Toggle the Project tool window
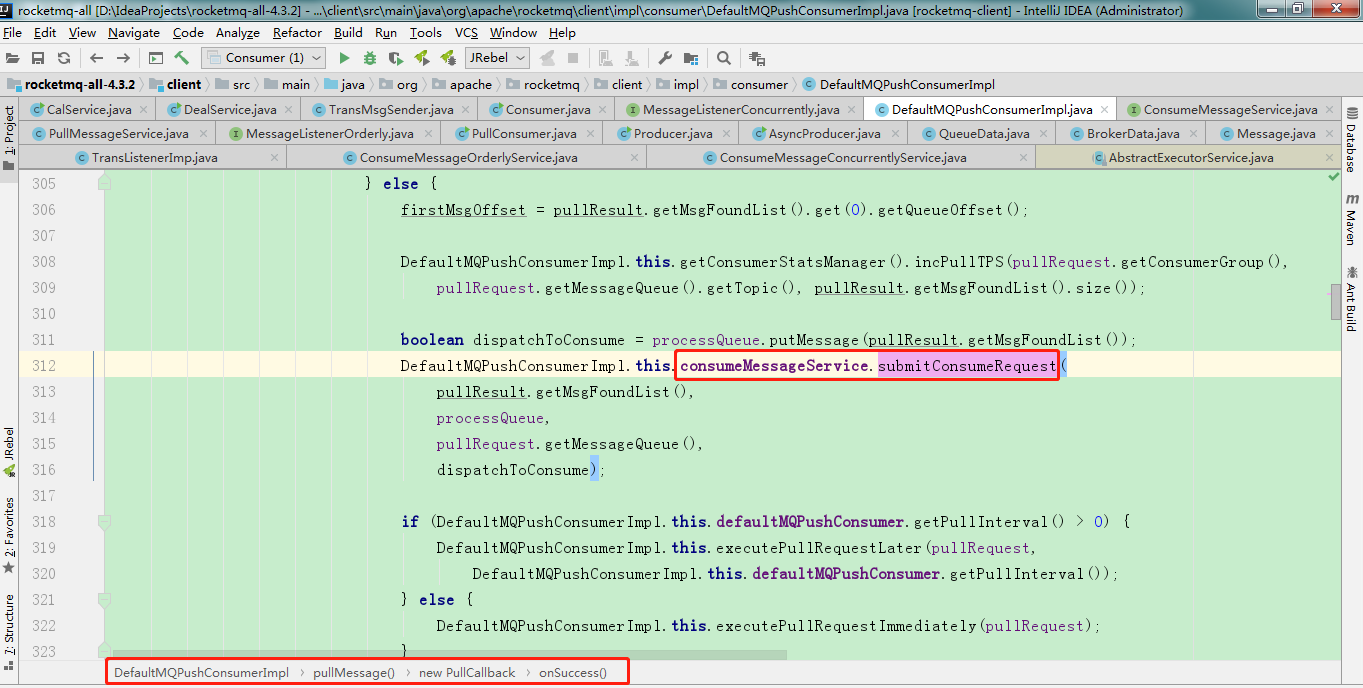Image resolution: width=1363 pixels, height=688 pixels. [9, 137]
